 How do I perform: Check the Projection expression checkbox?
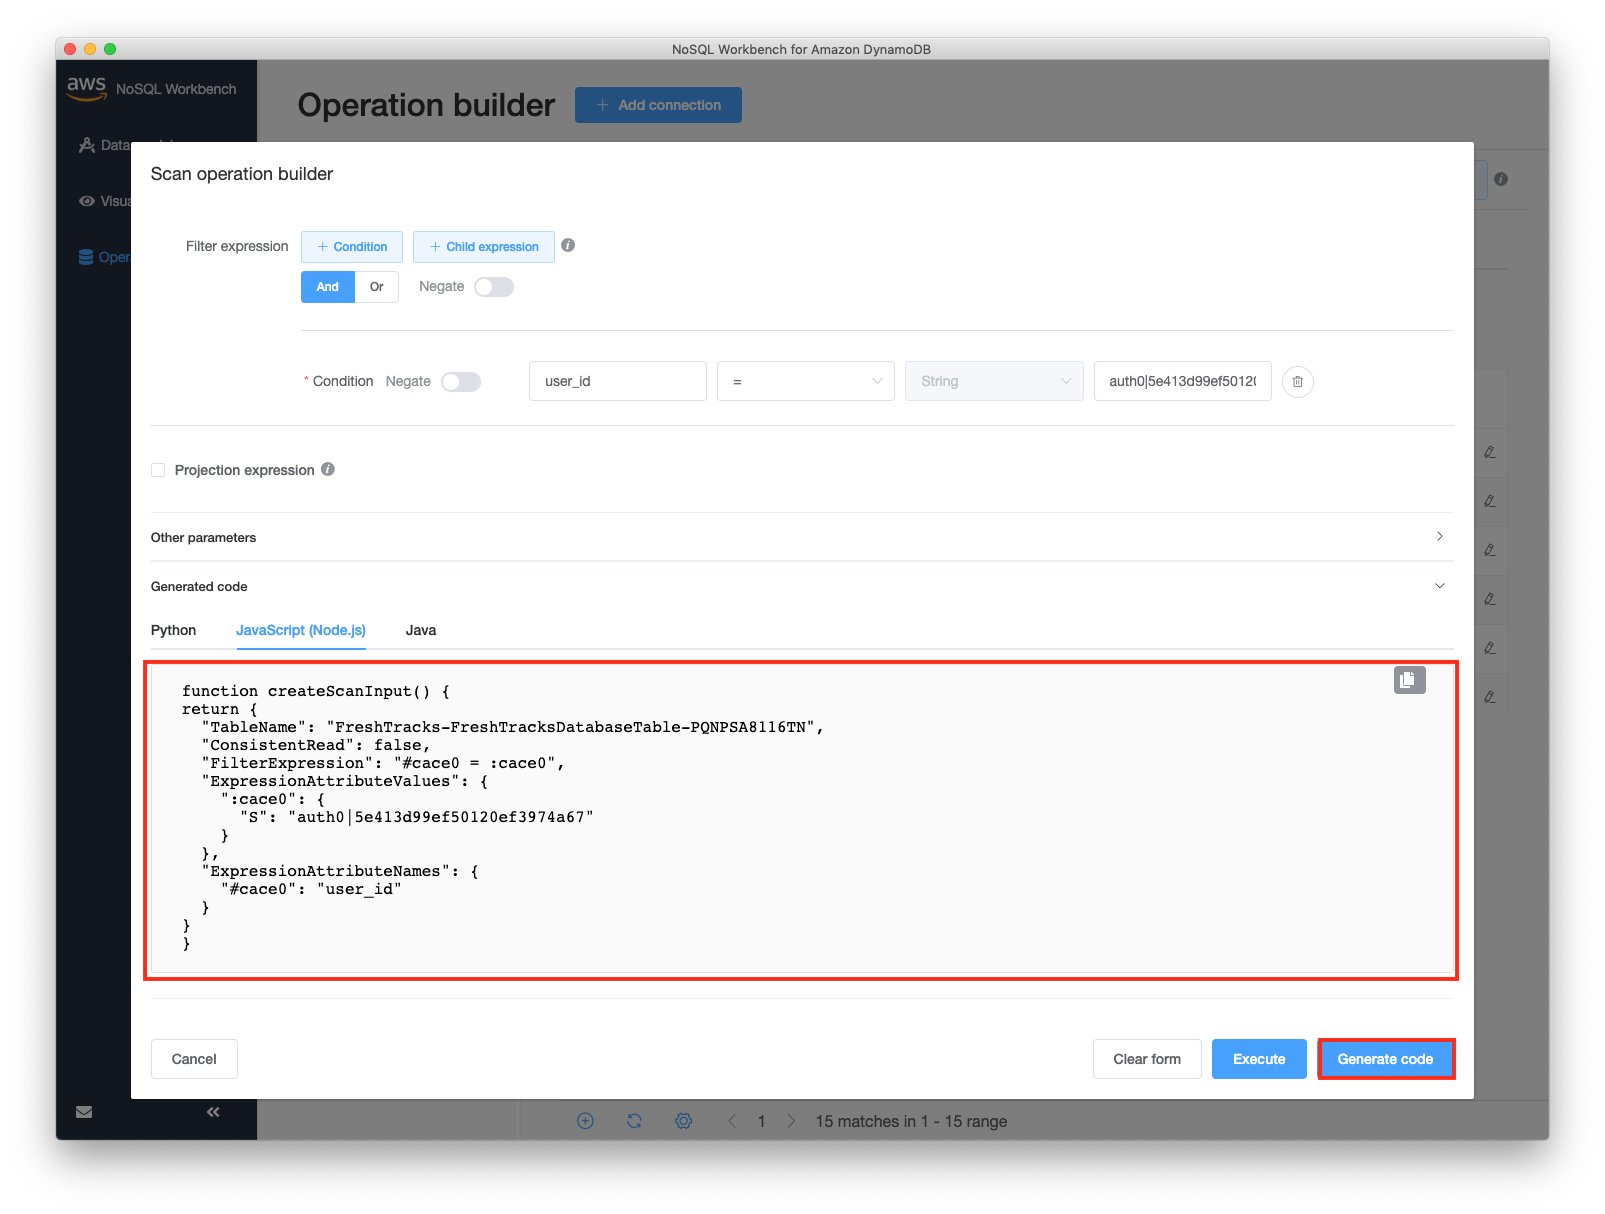158,469
